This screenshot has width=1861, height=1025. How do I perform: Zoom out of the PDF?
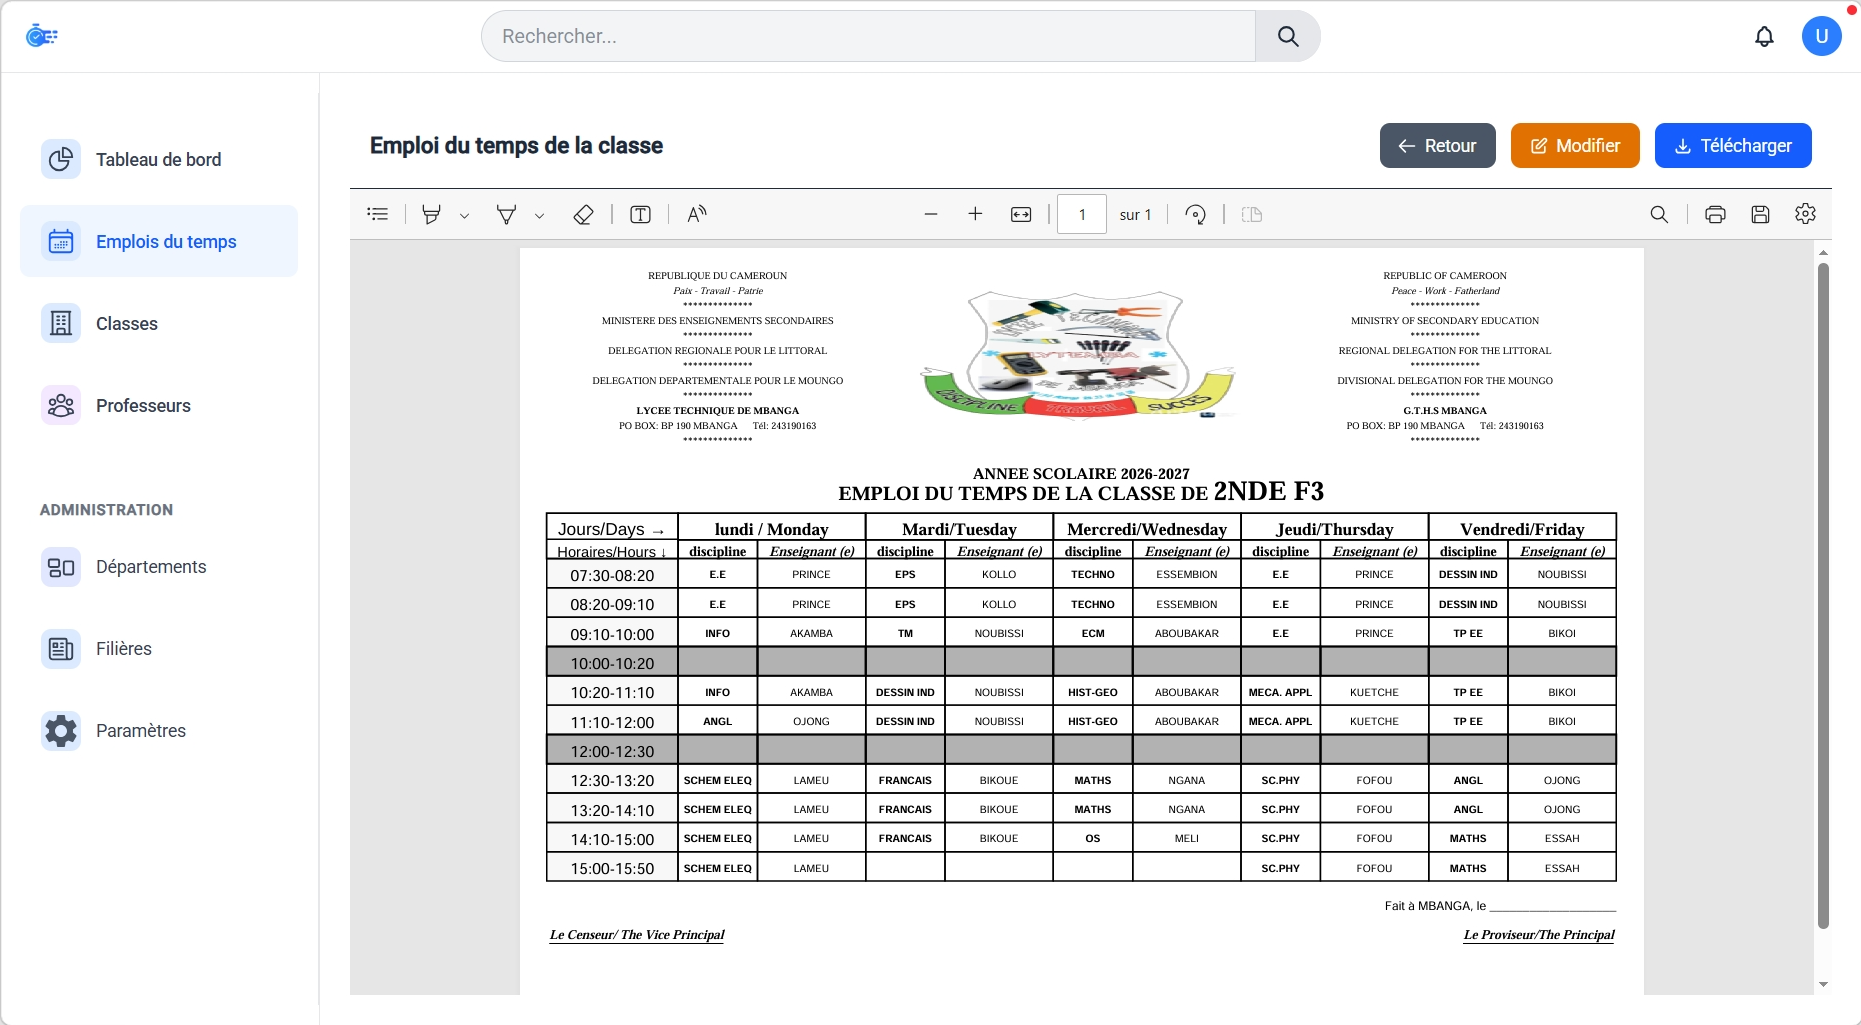pos(931,214)
